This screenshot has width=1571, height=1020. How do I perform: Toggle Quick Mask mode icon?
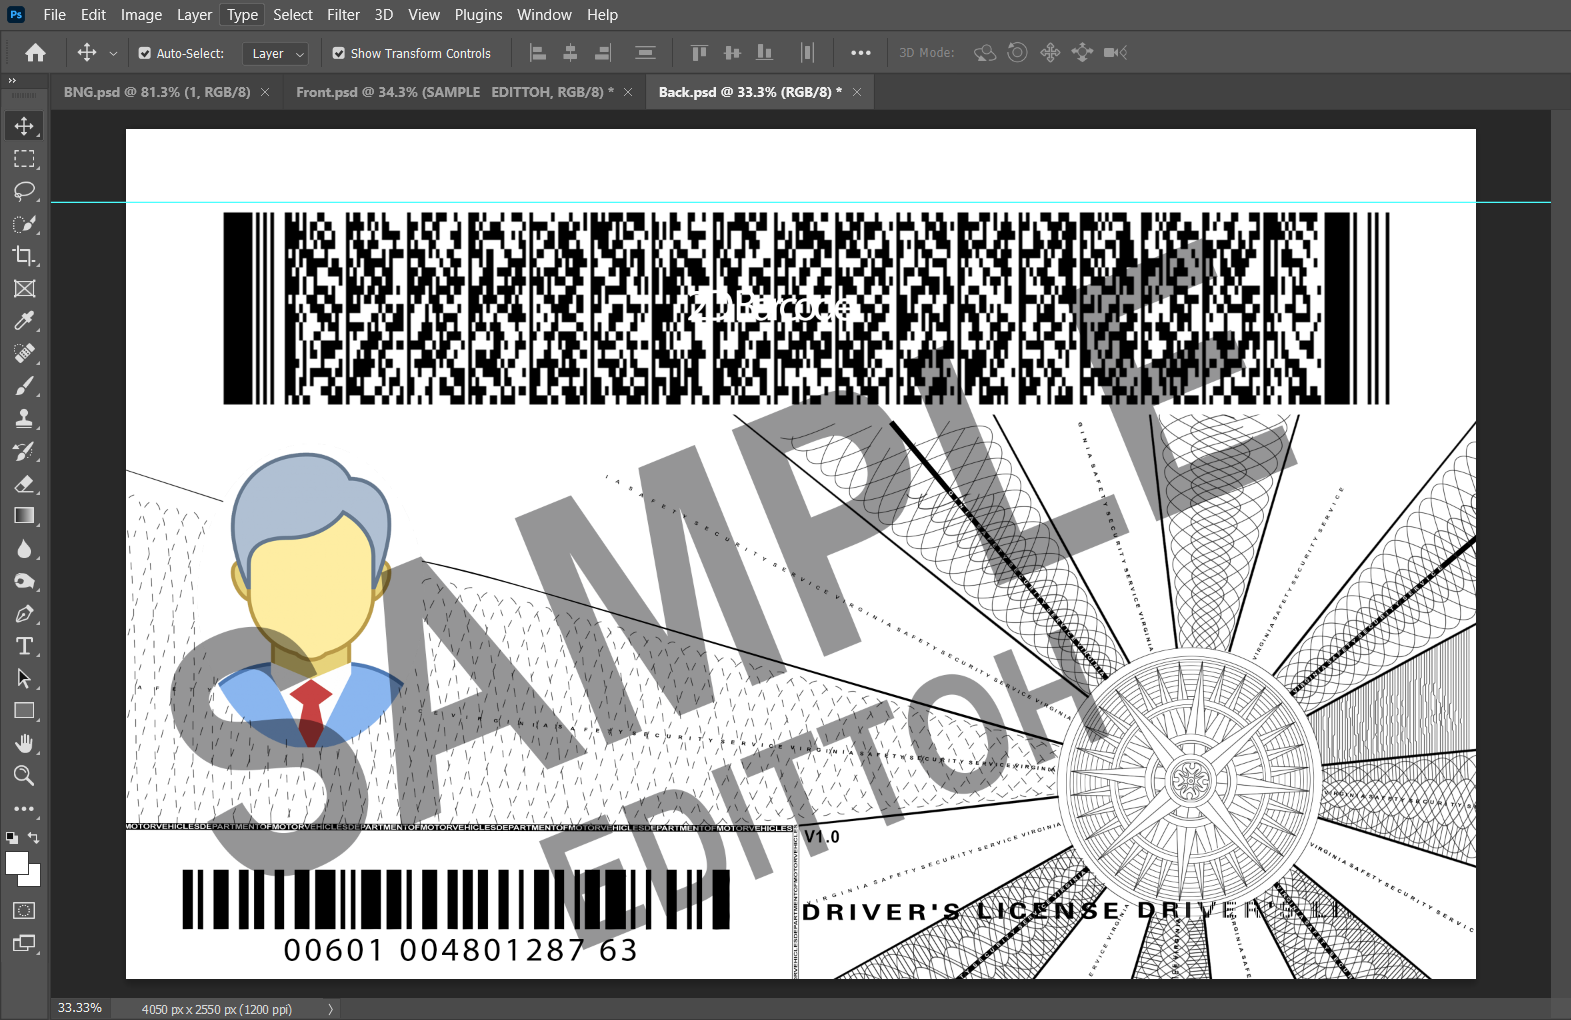24,911
